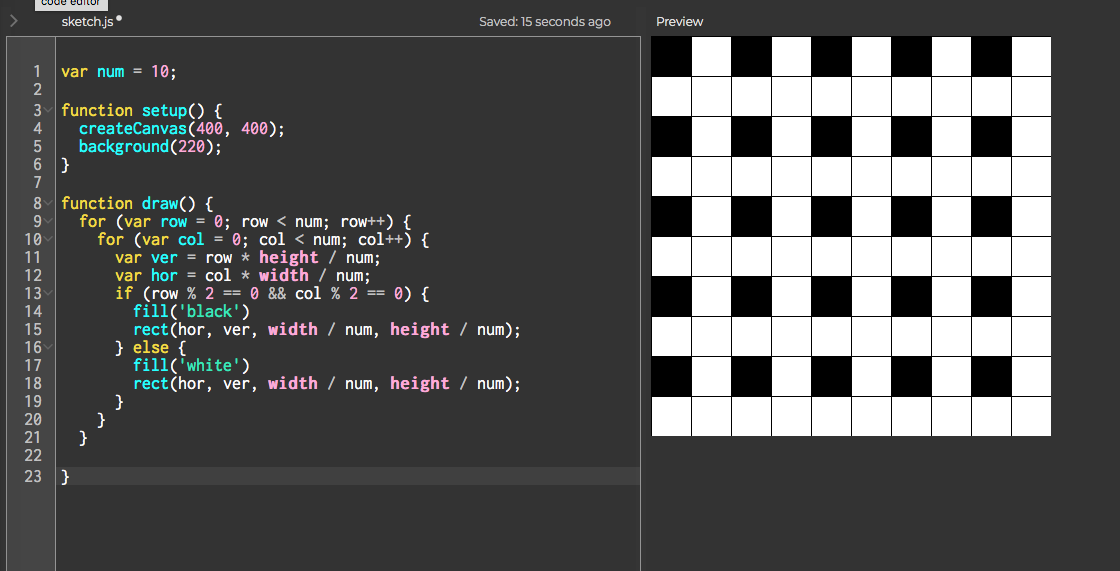The width and height of the screenshot is (1120, 571).
Task: Collapse the setup function fold arrow on line 3
Action: tap(48, 110)
